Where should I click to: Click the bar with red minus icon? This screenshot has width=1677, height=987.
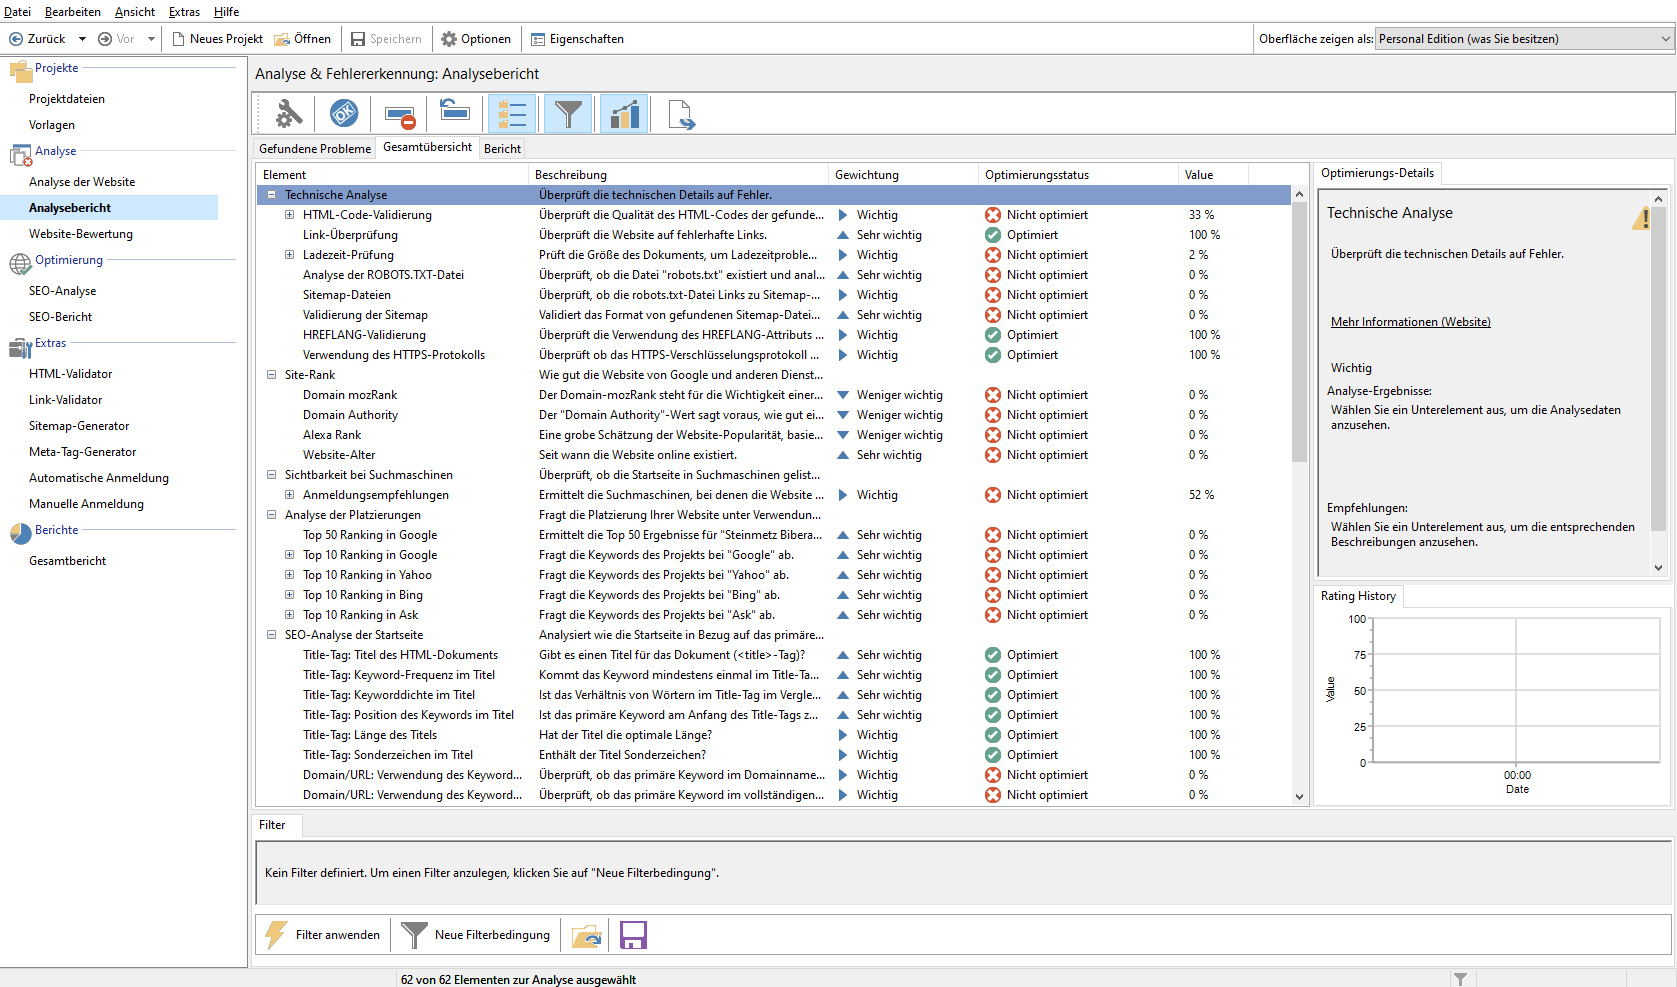click(400, 116)
